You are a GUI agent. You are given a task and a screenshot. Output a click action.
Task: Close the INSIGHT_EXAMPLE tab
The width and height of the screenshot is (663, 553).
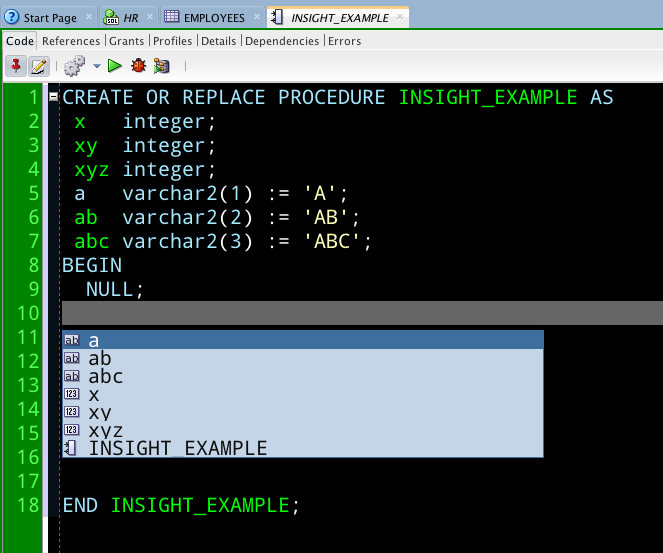(x=401, y=18)
